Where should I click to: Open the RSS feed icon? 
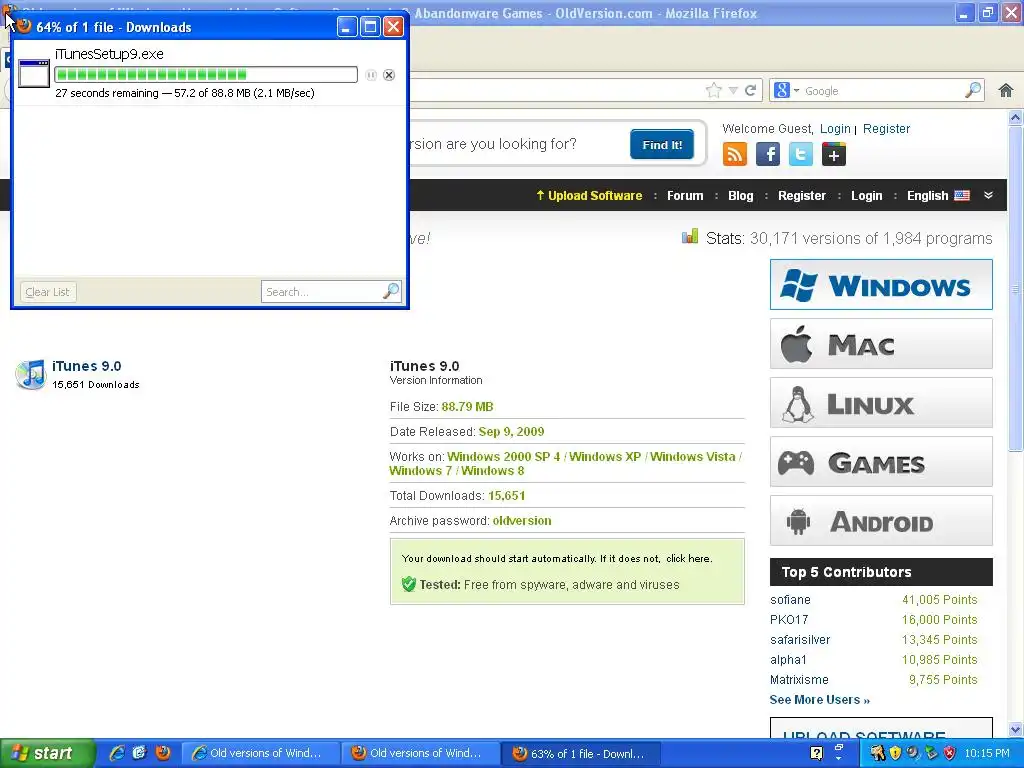pos(735,155)
